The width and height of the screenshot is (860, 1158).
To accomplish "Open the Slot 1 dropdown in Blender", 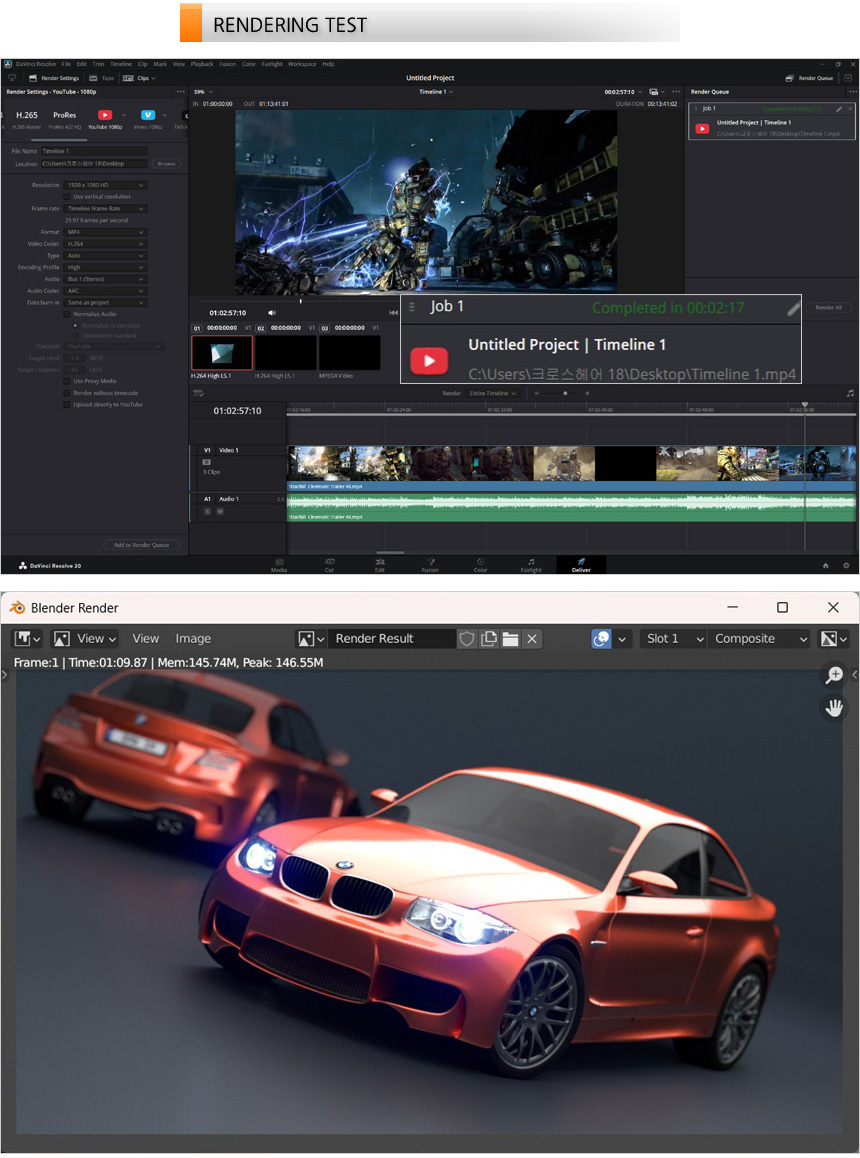I will pos(673,639).
